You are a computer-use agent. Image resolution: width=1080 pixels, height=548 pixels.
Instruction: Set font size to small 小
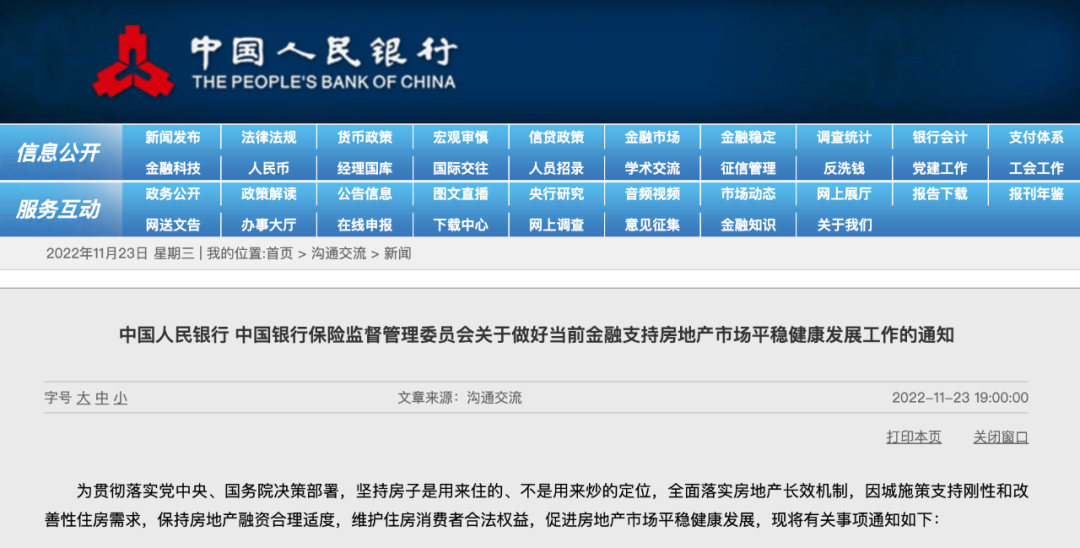pos(120,398)
